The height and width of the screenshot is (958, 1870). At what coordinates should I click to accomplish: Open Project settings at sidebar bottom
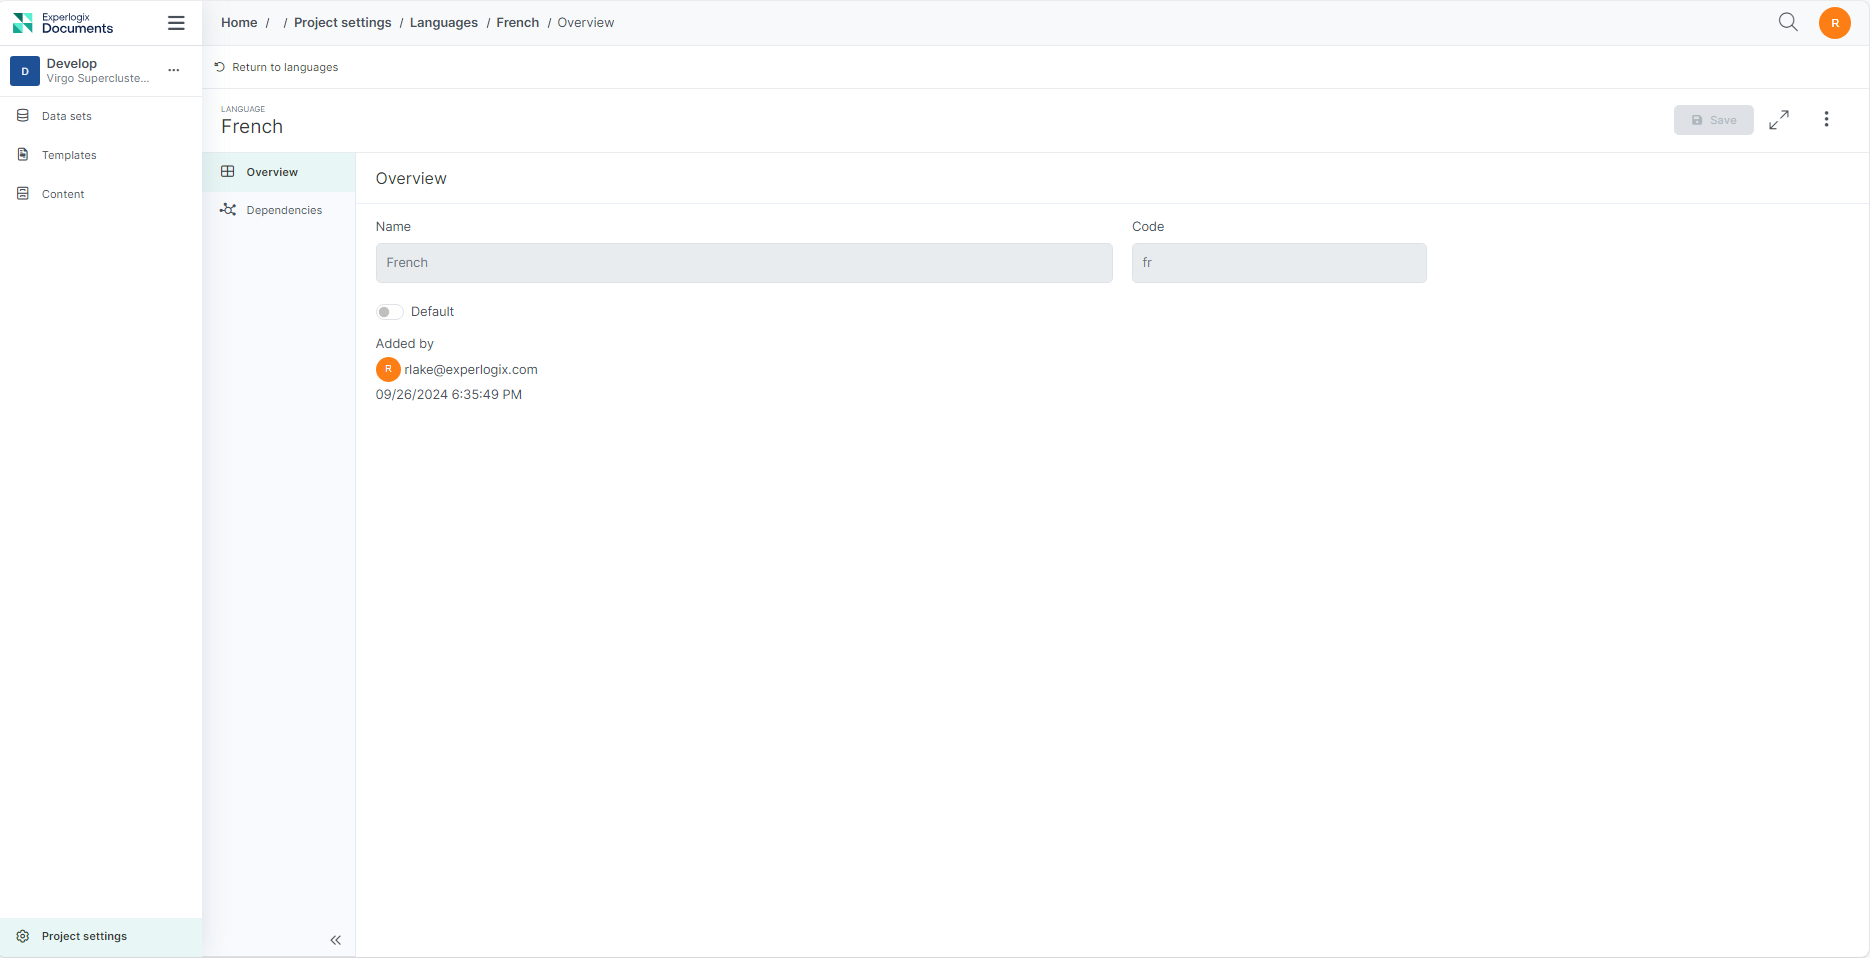coord(84,936)
